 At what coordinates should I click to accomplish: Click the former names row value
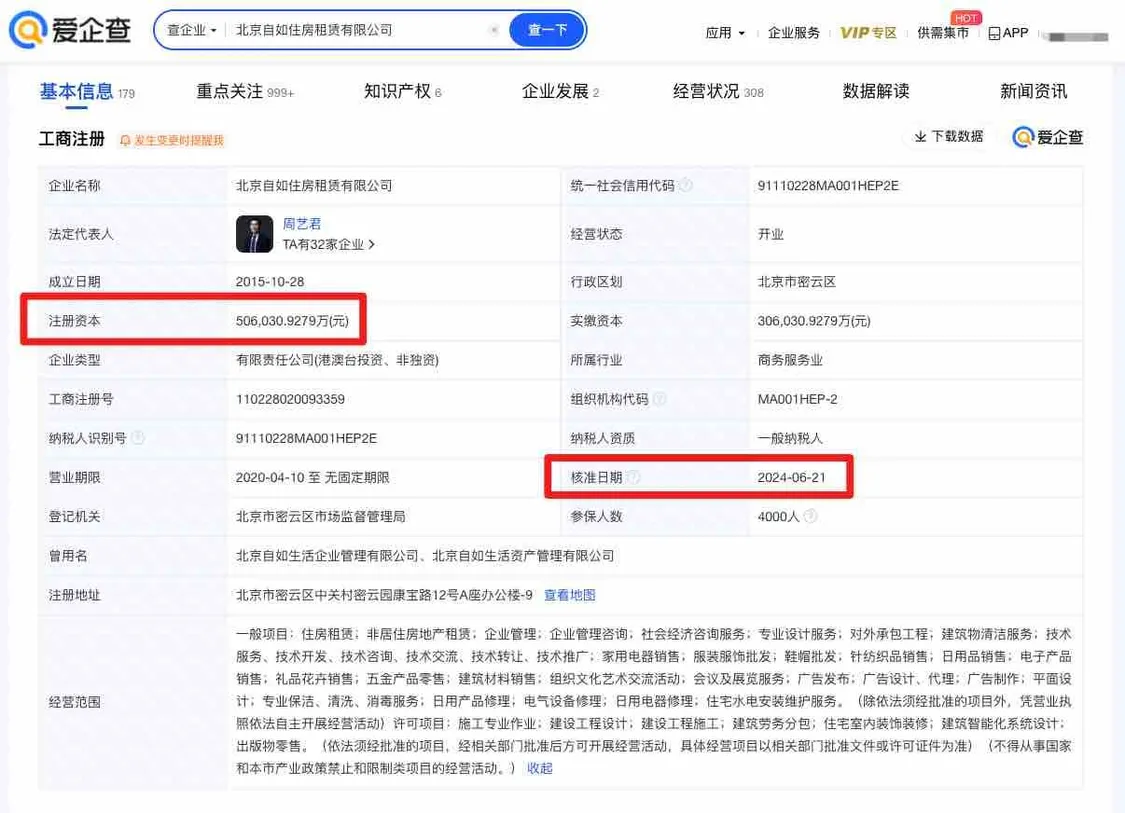(425, 555)
